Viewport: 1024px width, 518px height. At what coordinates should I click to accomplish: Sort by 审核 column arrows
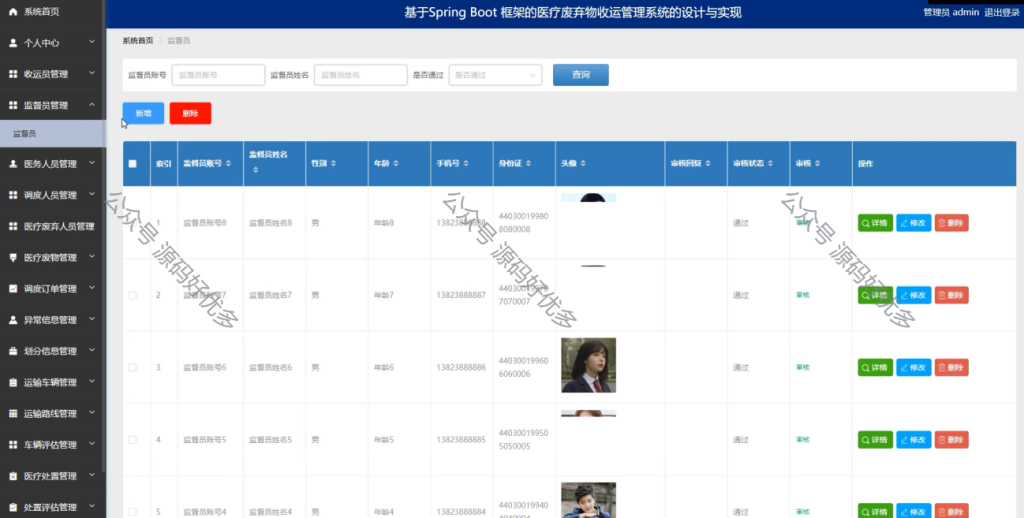[817, 163]
